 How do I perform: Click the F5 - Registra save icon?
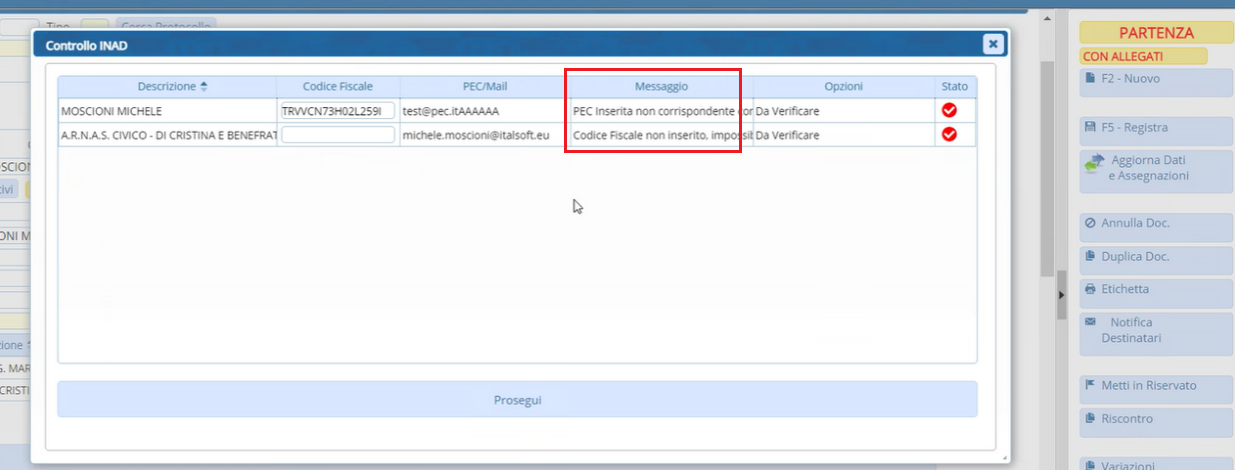pos(1091,128)
